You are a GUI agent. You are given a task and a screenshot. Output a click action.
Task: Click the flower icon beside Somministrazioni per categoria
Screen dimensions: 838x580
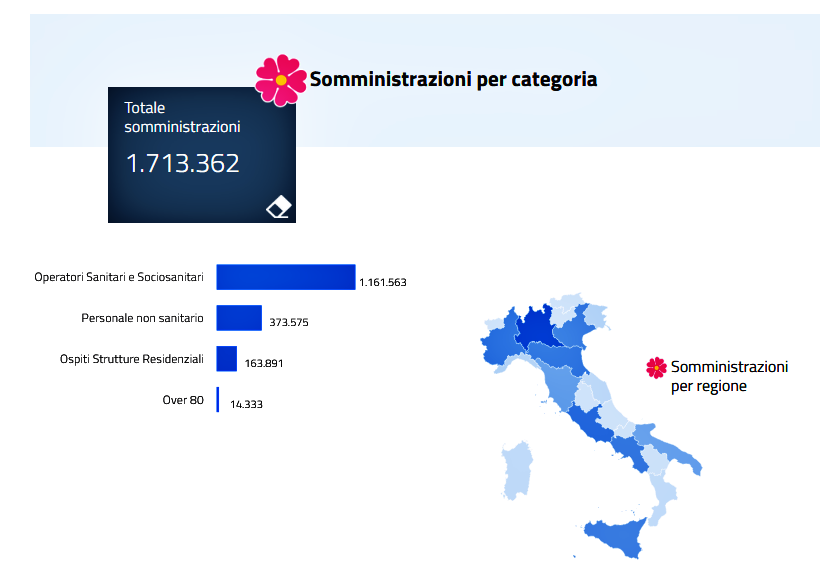[281, 80]
